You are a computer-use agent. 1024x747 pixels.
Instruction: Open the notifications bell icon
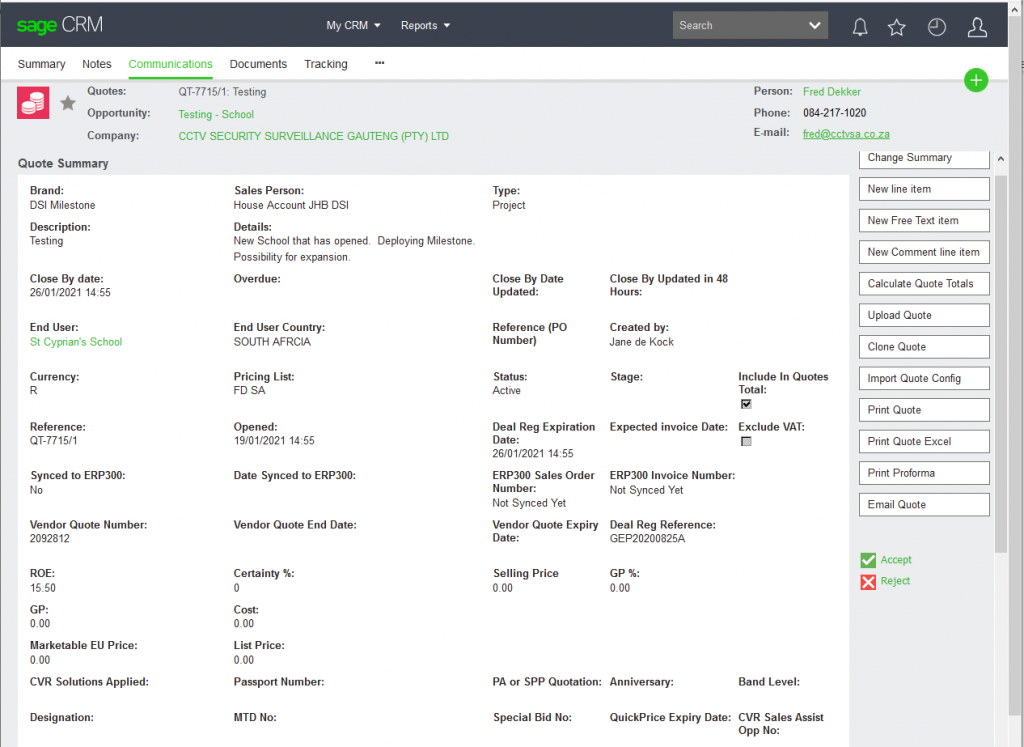[859, 27]
